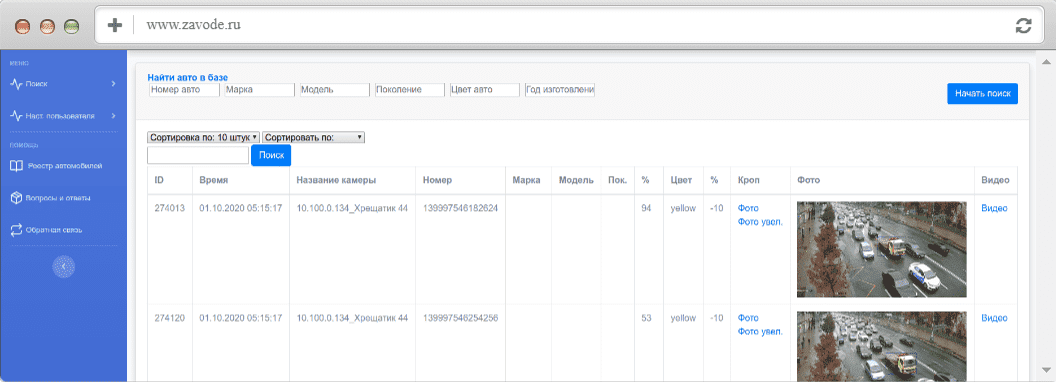1056x382 pixels.
Task: Open Фото link for row 274013
Action: 748,208
